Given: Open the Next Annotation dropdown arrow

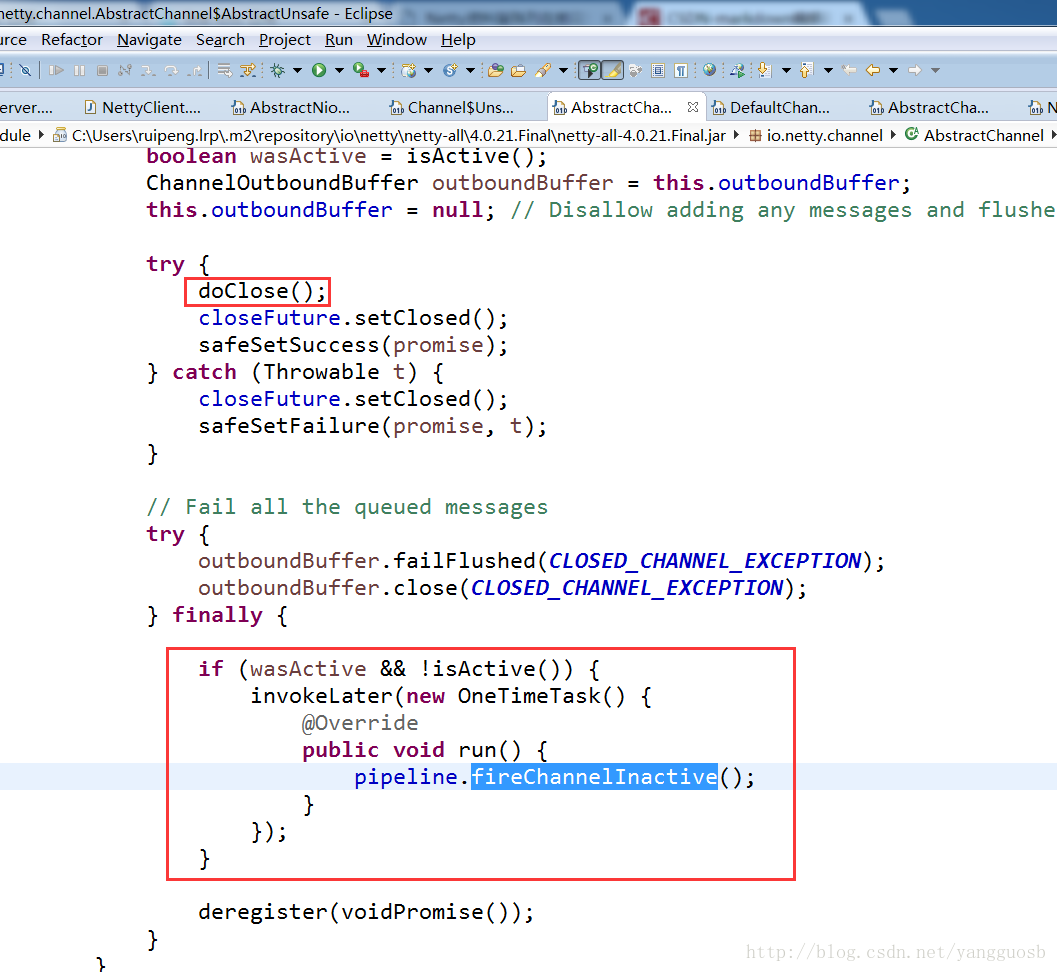Looking at the screenshot, I should (x=786, y=70).
